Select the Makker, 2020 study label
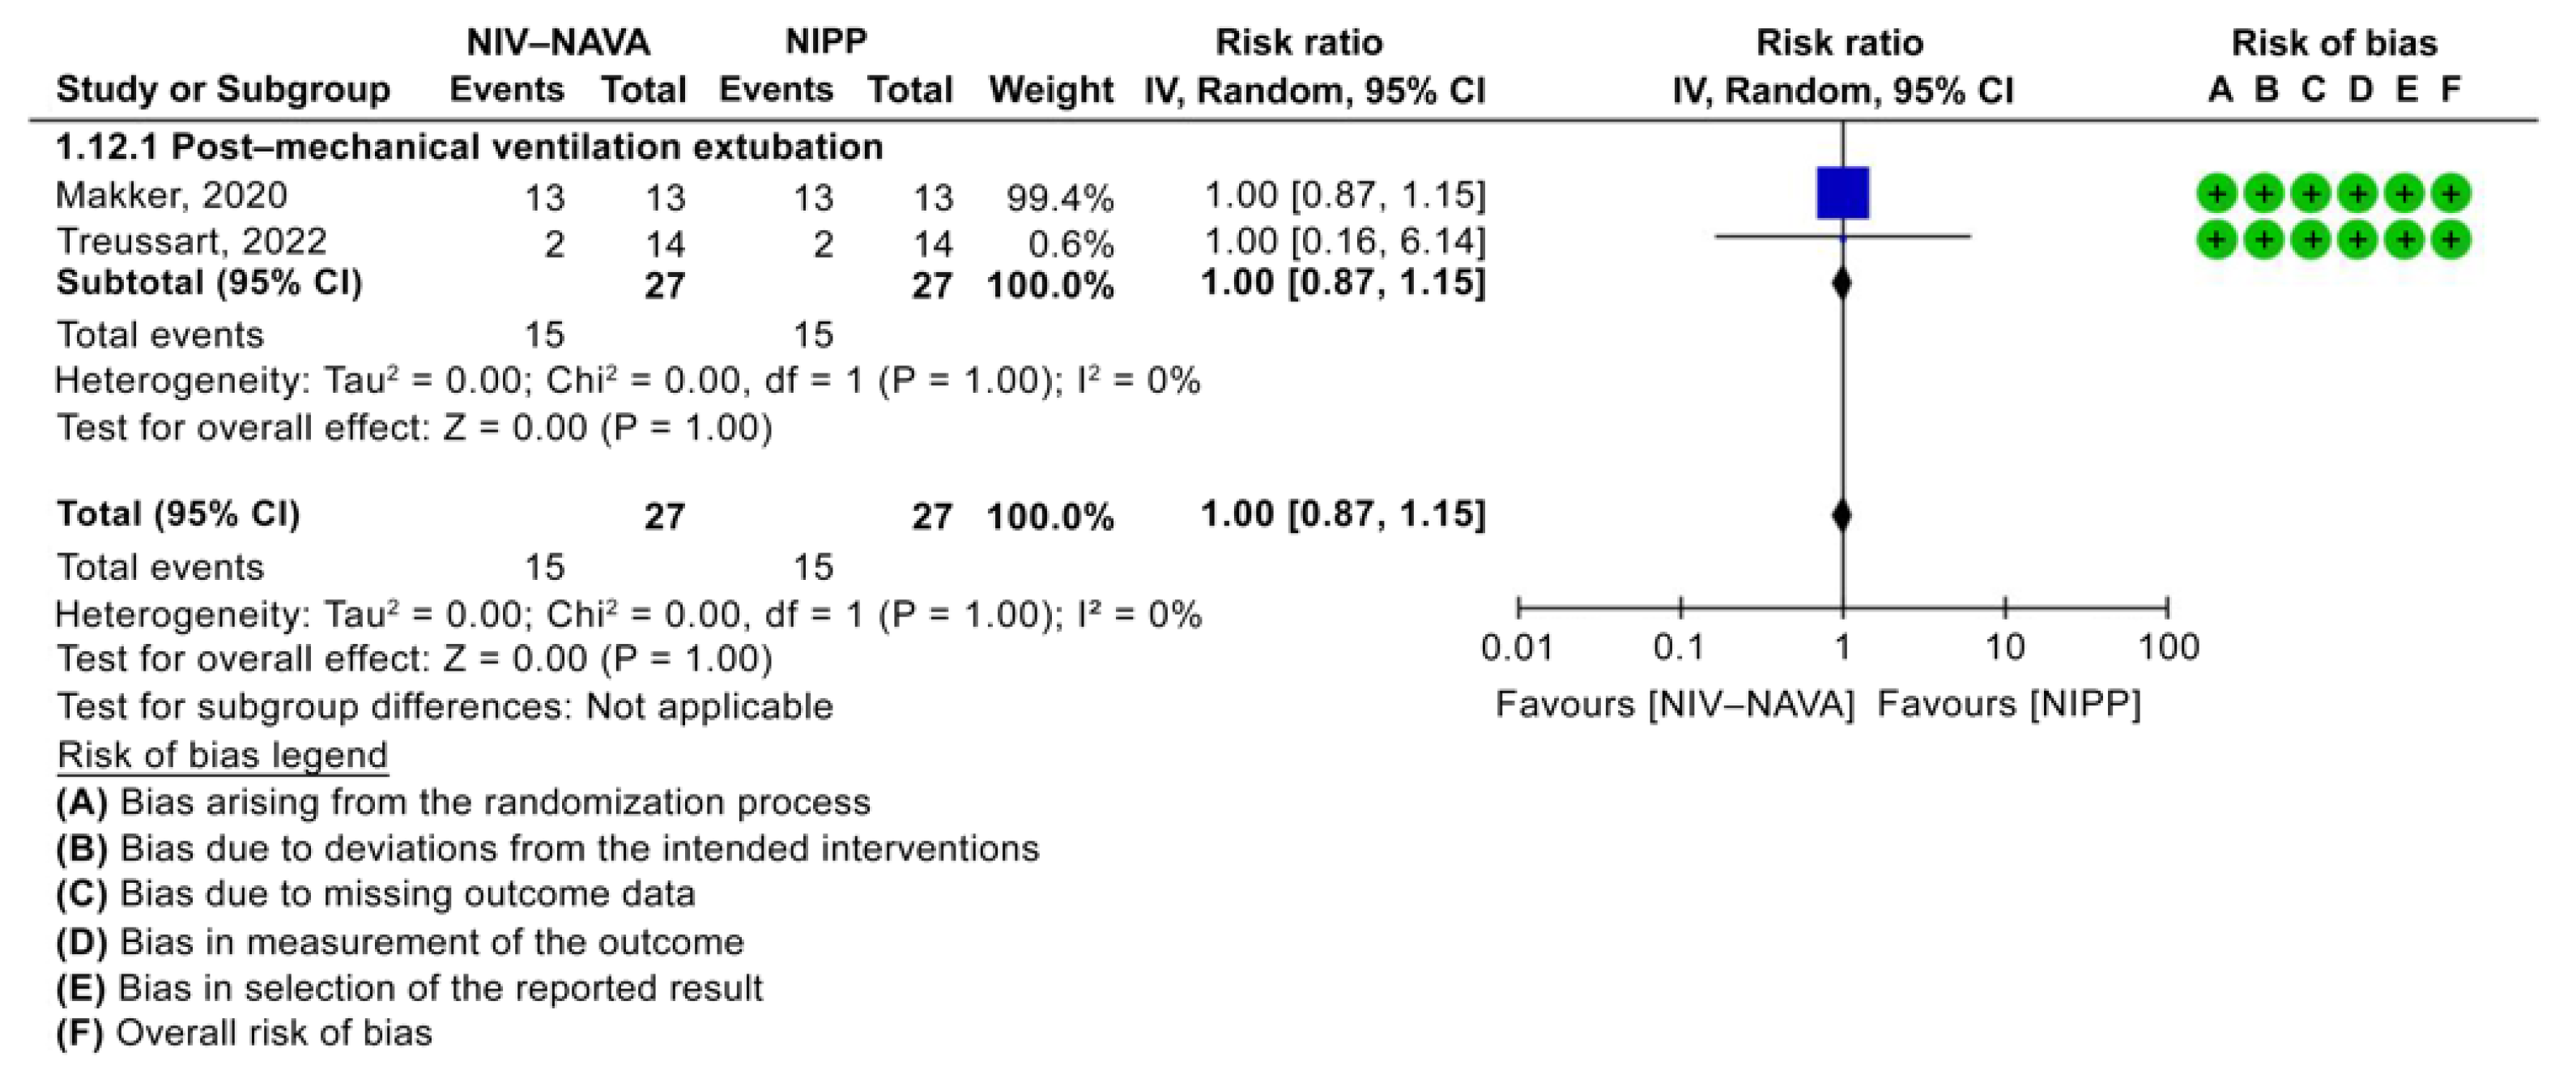This screenshot has height=1074, width=2576. pyautogui.click(x=172, y=195)
